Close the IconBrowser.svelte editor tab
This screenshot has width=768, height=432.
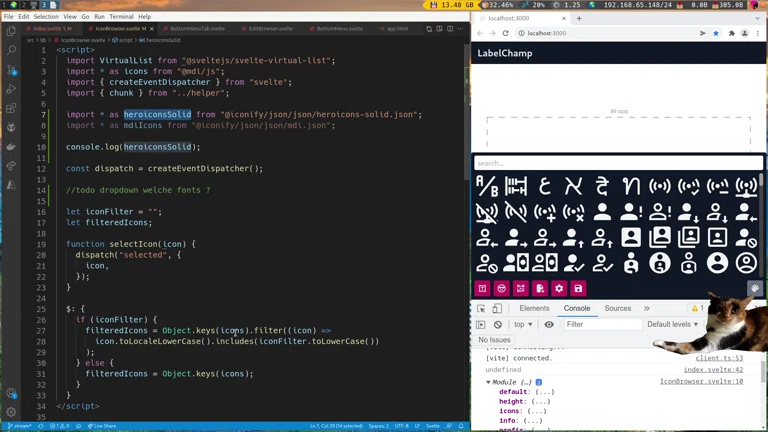coord(151,29)
